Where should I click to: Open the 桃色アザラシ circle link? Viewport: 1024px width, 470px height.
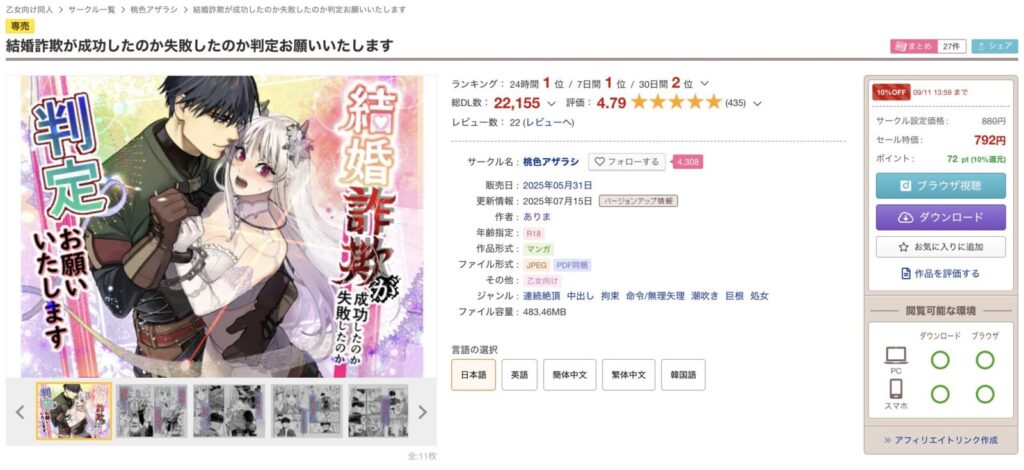pyautogui.click(x=551, y=162)
